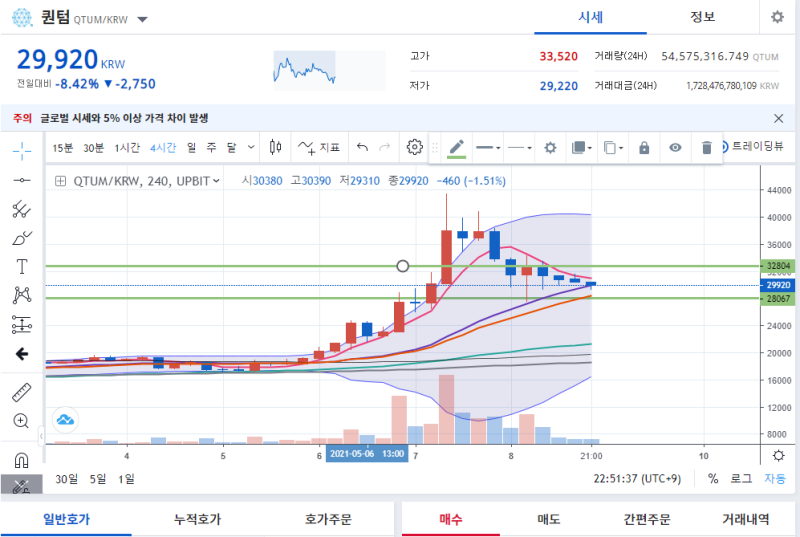Toggle auto (자동) price scale

(775, 479)
